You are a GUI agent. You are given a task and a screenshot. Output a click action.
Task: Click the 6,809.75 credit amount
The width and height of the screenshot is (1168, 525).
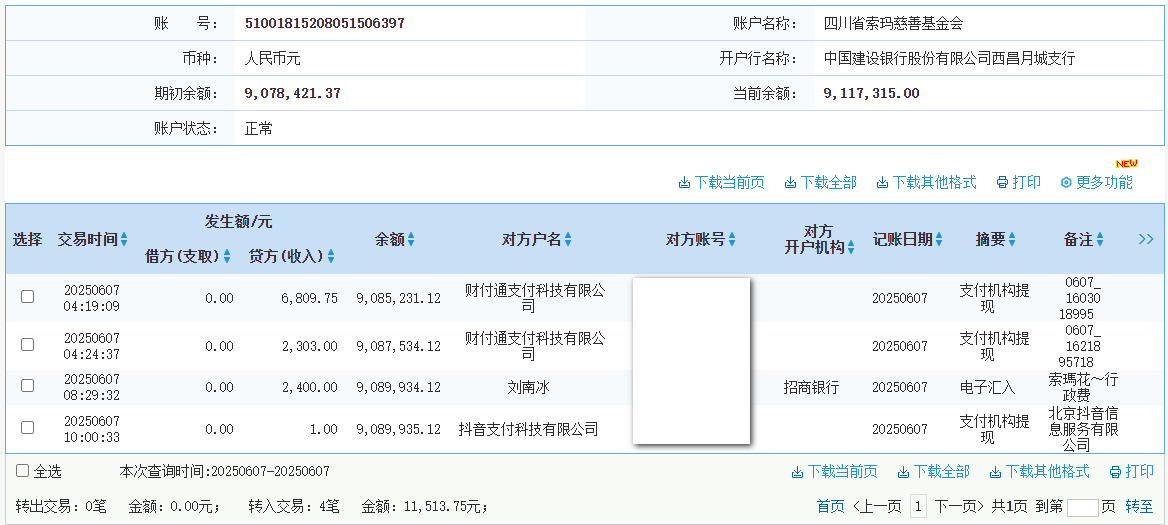pos(309,298)
